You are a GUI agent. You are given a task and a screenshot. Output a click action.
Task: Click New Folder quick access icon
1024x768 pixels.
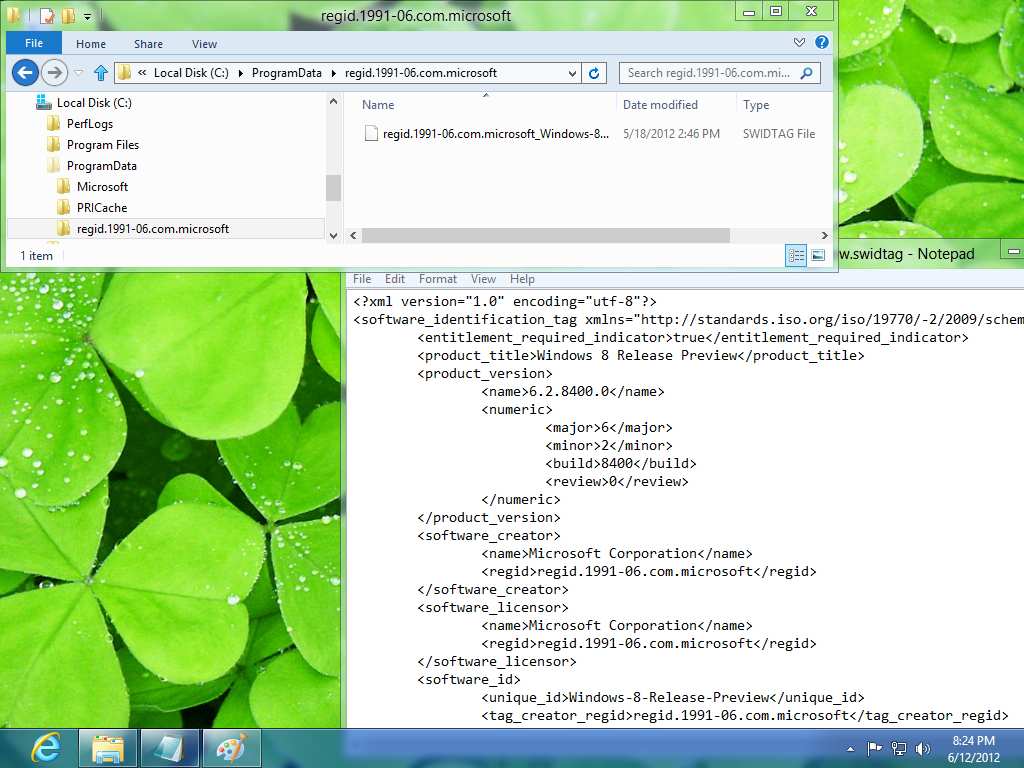68,14
